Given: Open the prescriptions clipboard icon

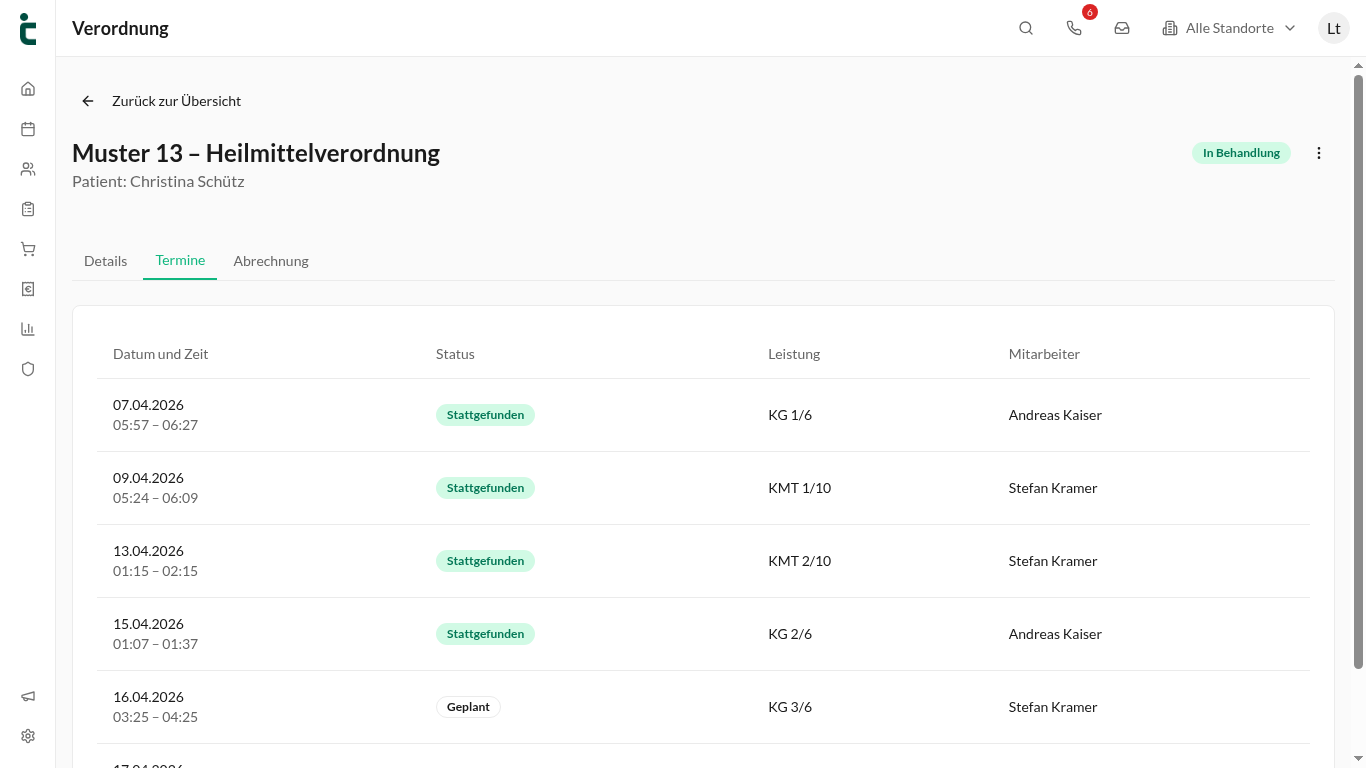Looking at the screenshot, I should coord(28,209).
